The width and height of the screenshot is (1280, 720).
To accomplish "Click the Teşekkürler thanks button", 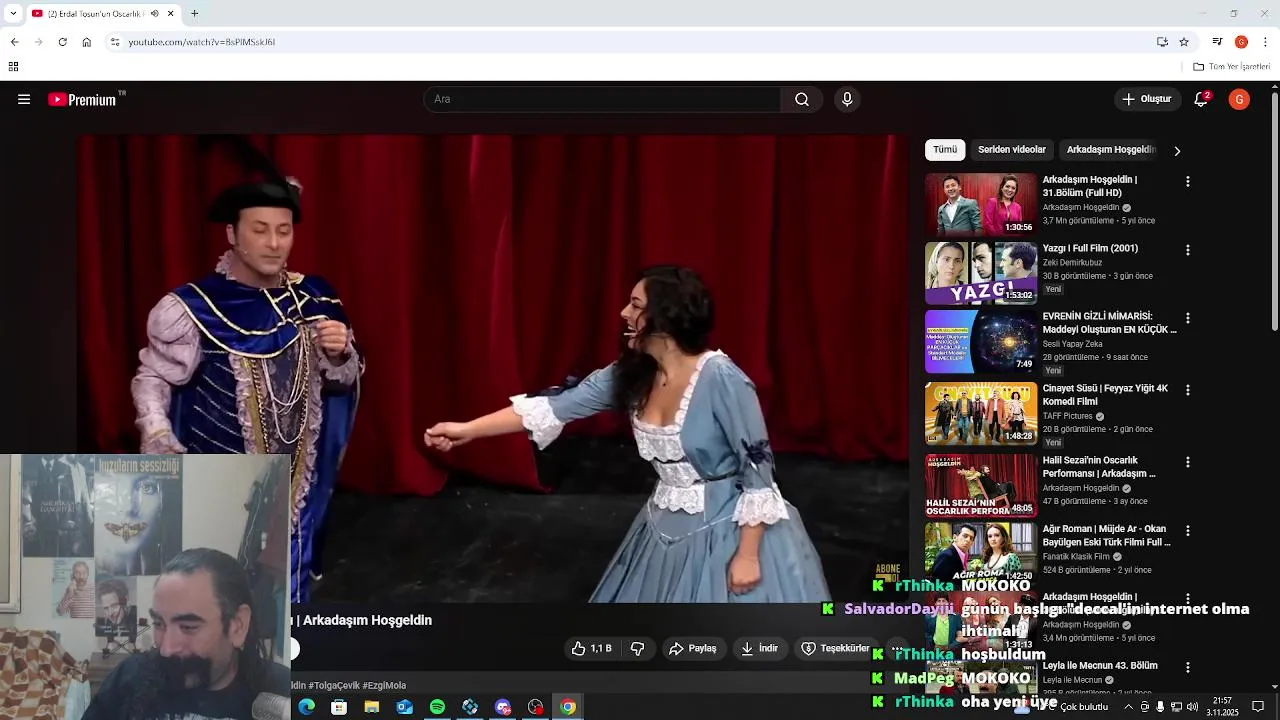I will (x=836, y=648).
